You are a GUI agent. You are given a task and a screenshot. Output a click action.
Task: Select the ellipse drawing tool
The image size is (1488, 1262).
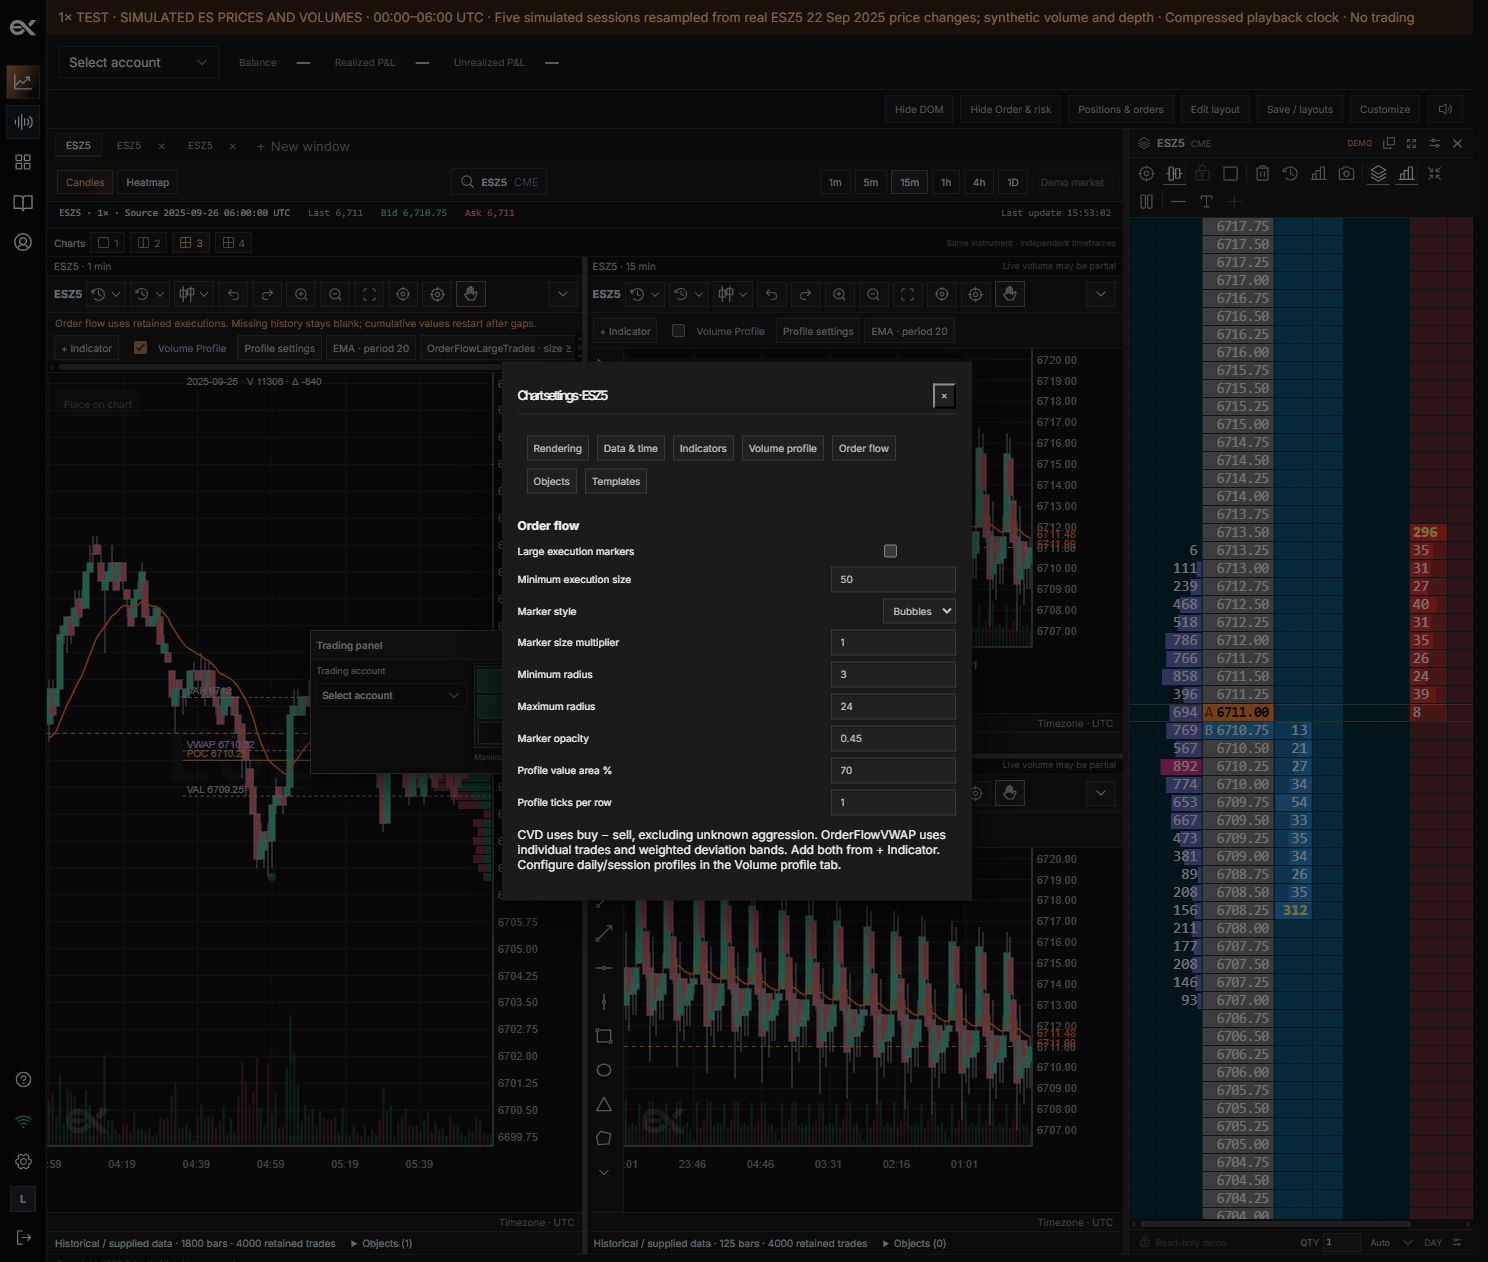coord(604,1070)
